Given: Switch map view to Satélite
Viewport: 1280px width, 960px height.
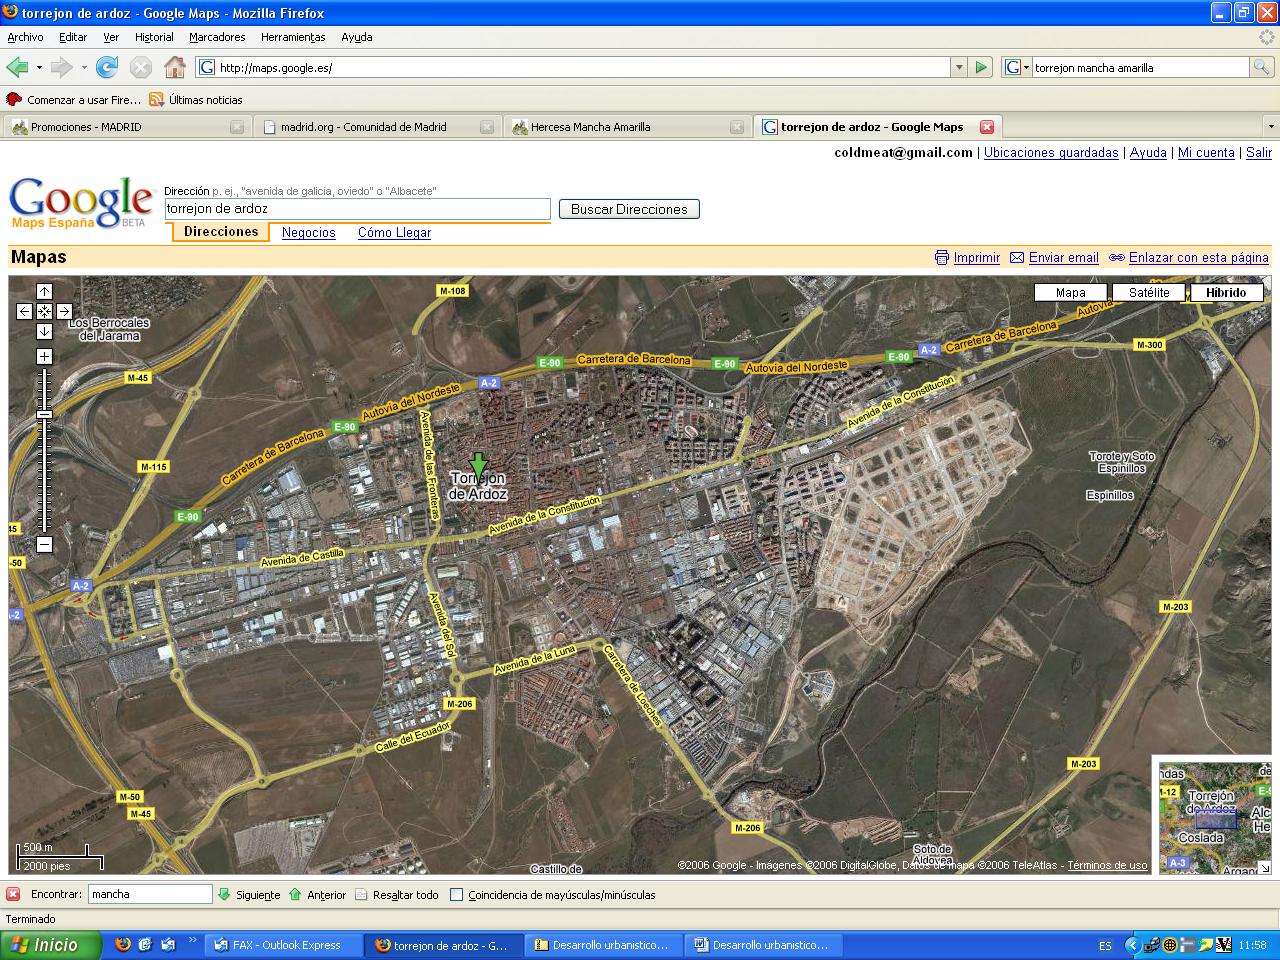Looking at the screenshot, I should tap(1148, 292).
